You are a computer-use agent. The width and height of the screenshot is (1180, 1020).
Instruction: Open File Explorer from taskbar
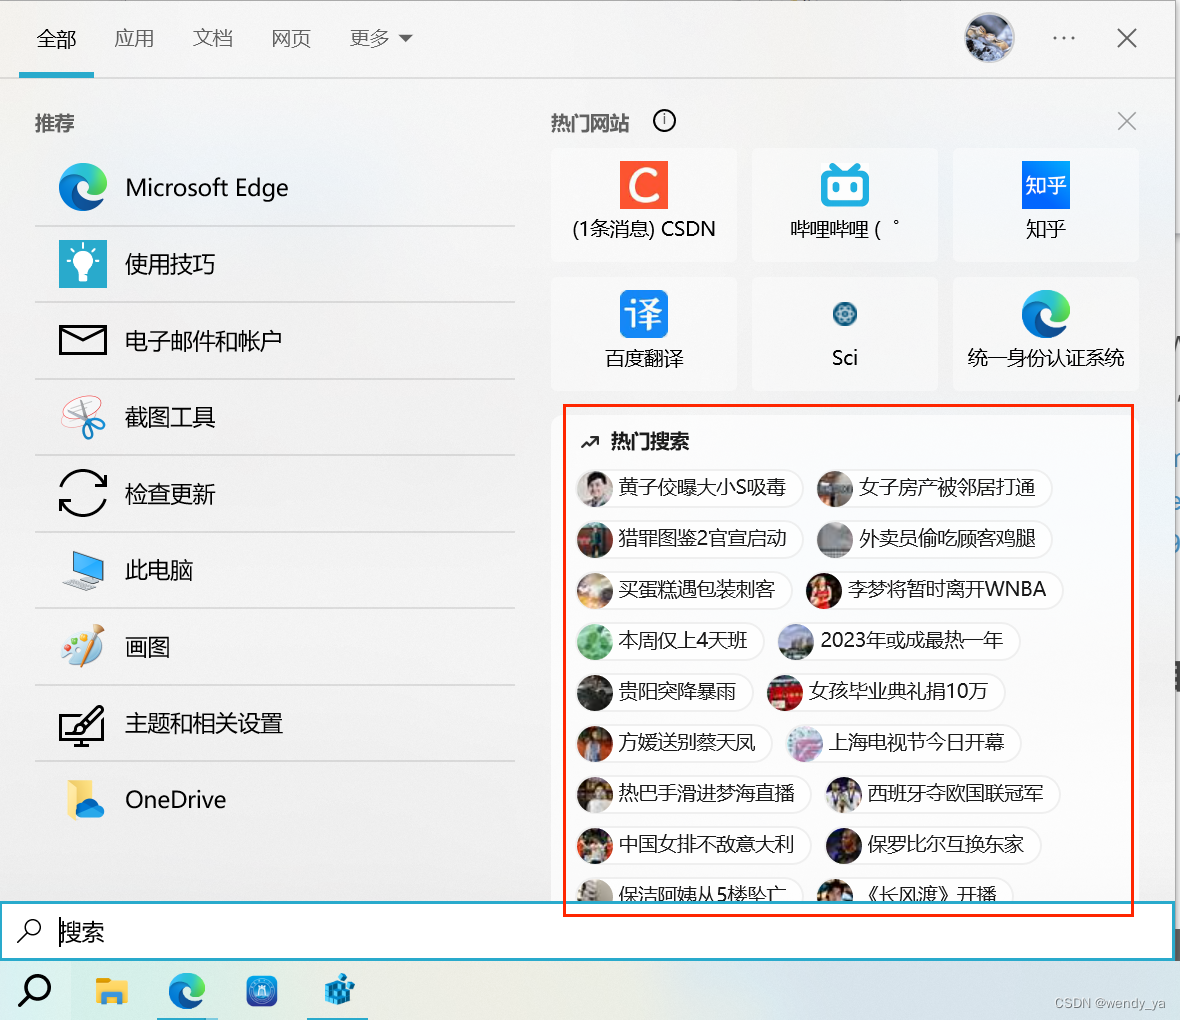pos(111,991)
